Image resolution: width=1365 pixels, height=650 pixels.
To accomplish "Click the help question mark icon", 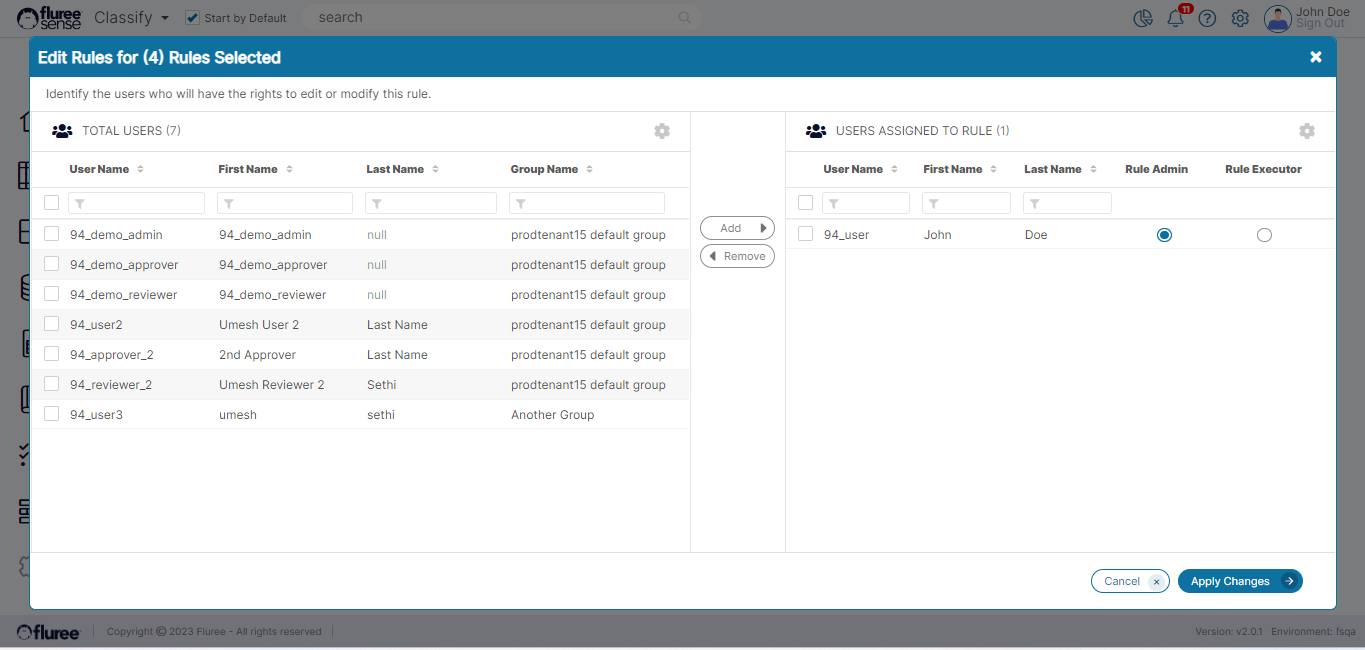I will pyautogui.click(x=1207, y=18).
